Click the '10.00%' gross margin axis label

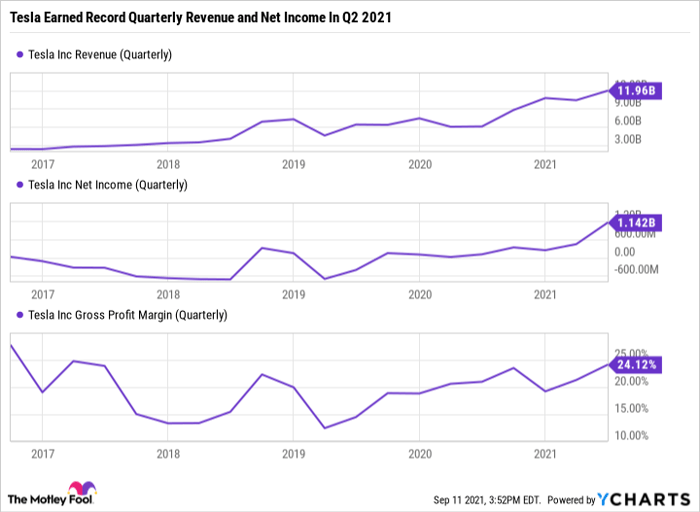[x=631, y=436]
